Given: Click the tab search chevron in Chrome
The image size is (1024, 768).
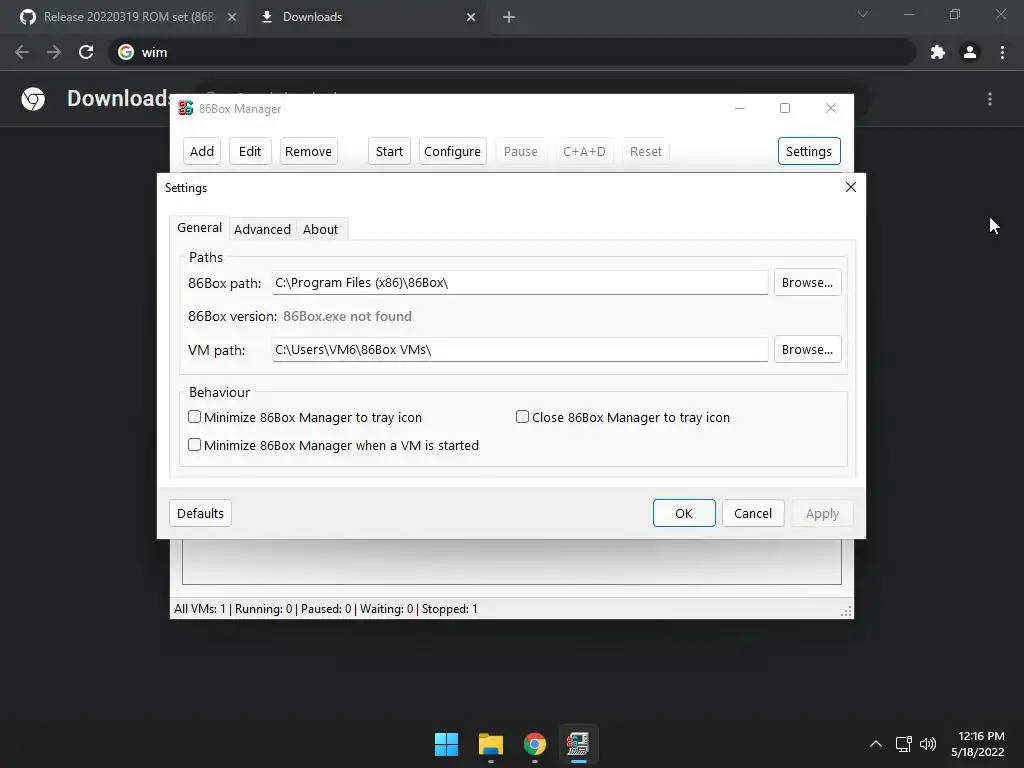Looking at the screenshot, I should [863, 14].
